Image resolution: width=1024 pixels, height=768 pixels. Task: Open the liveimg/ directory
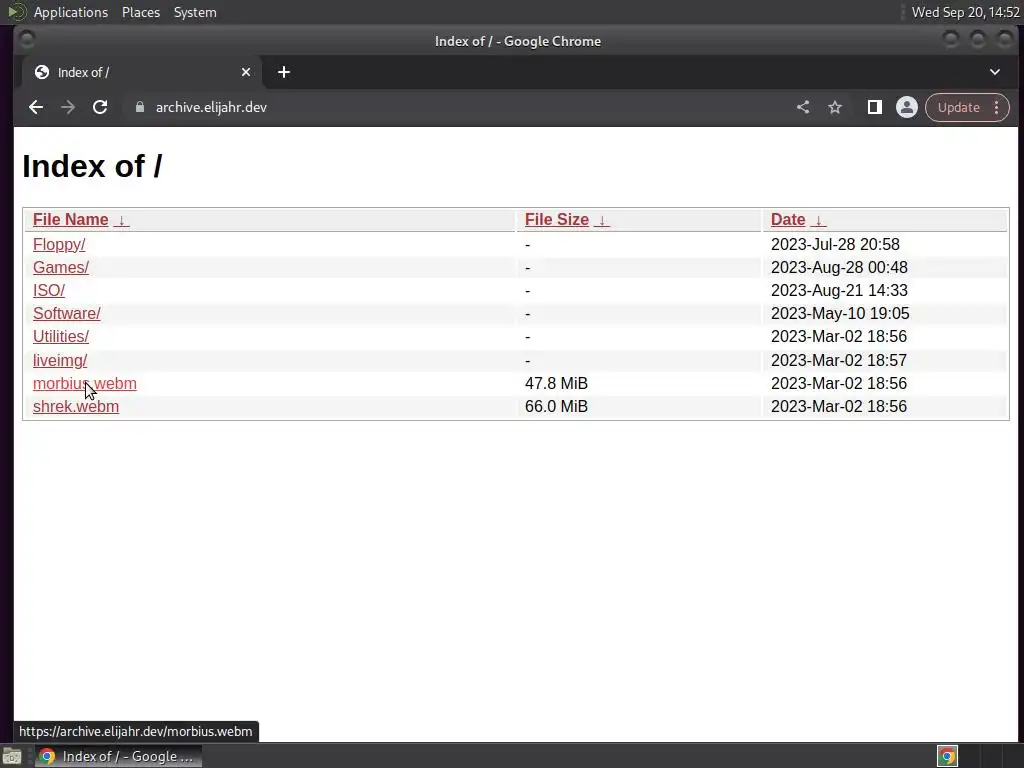click(x=60, y=360)
